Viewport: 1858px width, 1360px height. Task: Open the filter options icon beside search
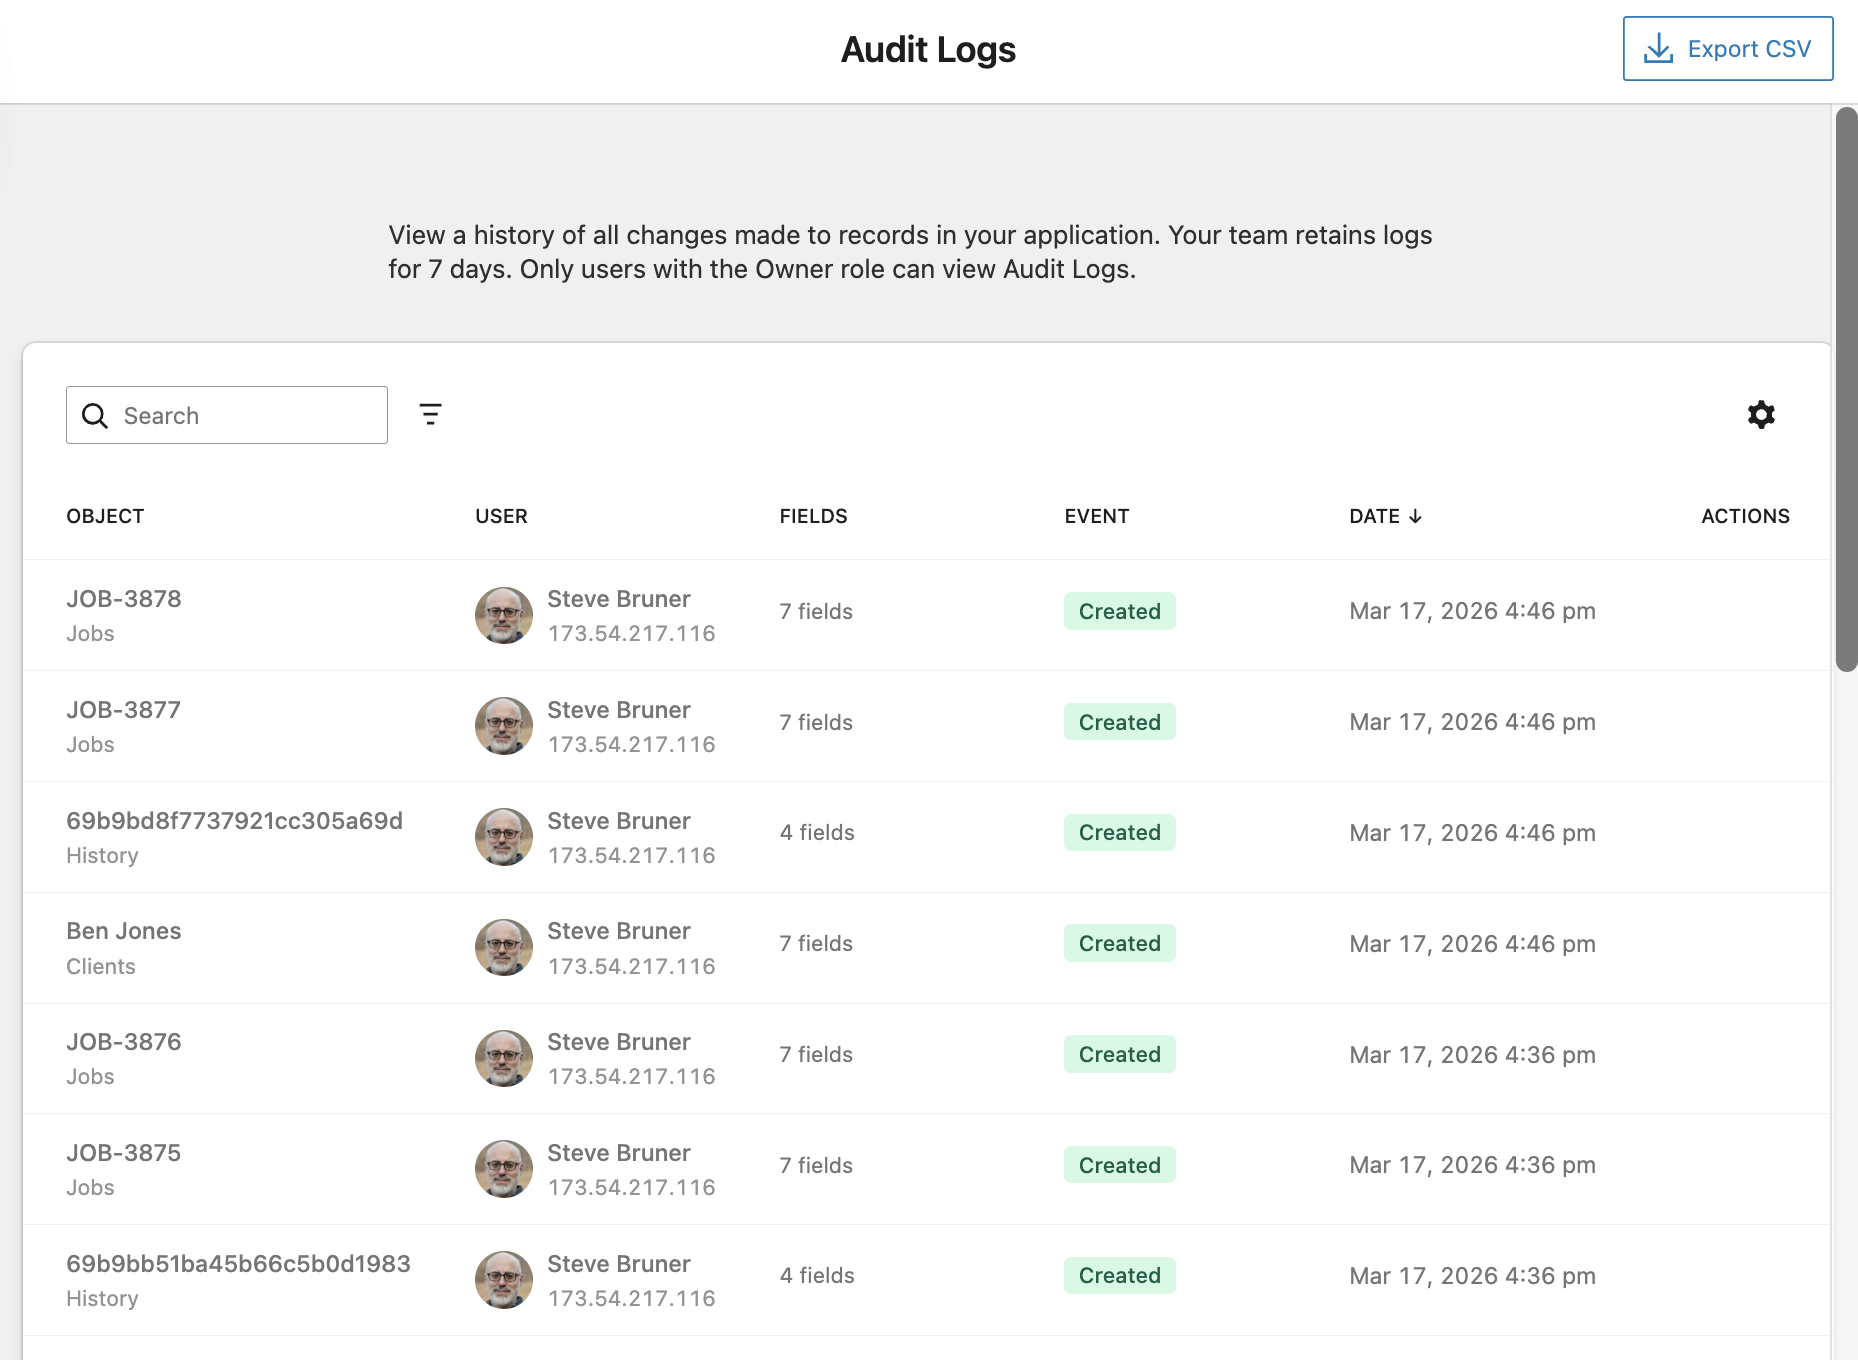(x=430, y=414)
